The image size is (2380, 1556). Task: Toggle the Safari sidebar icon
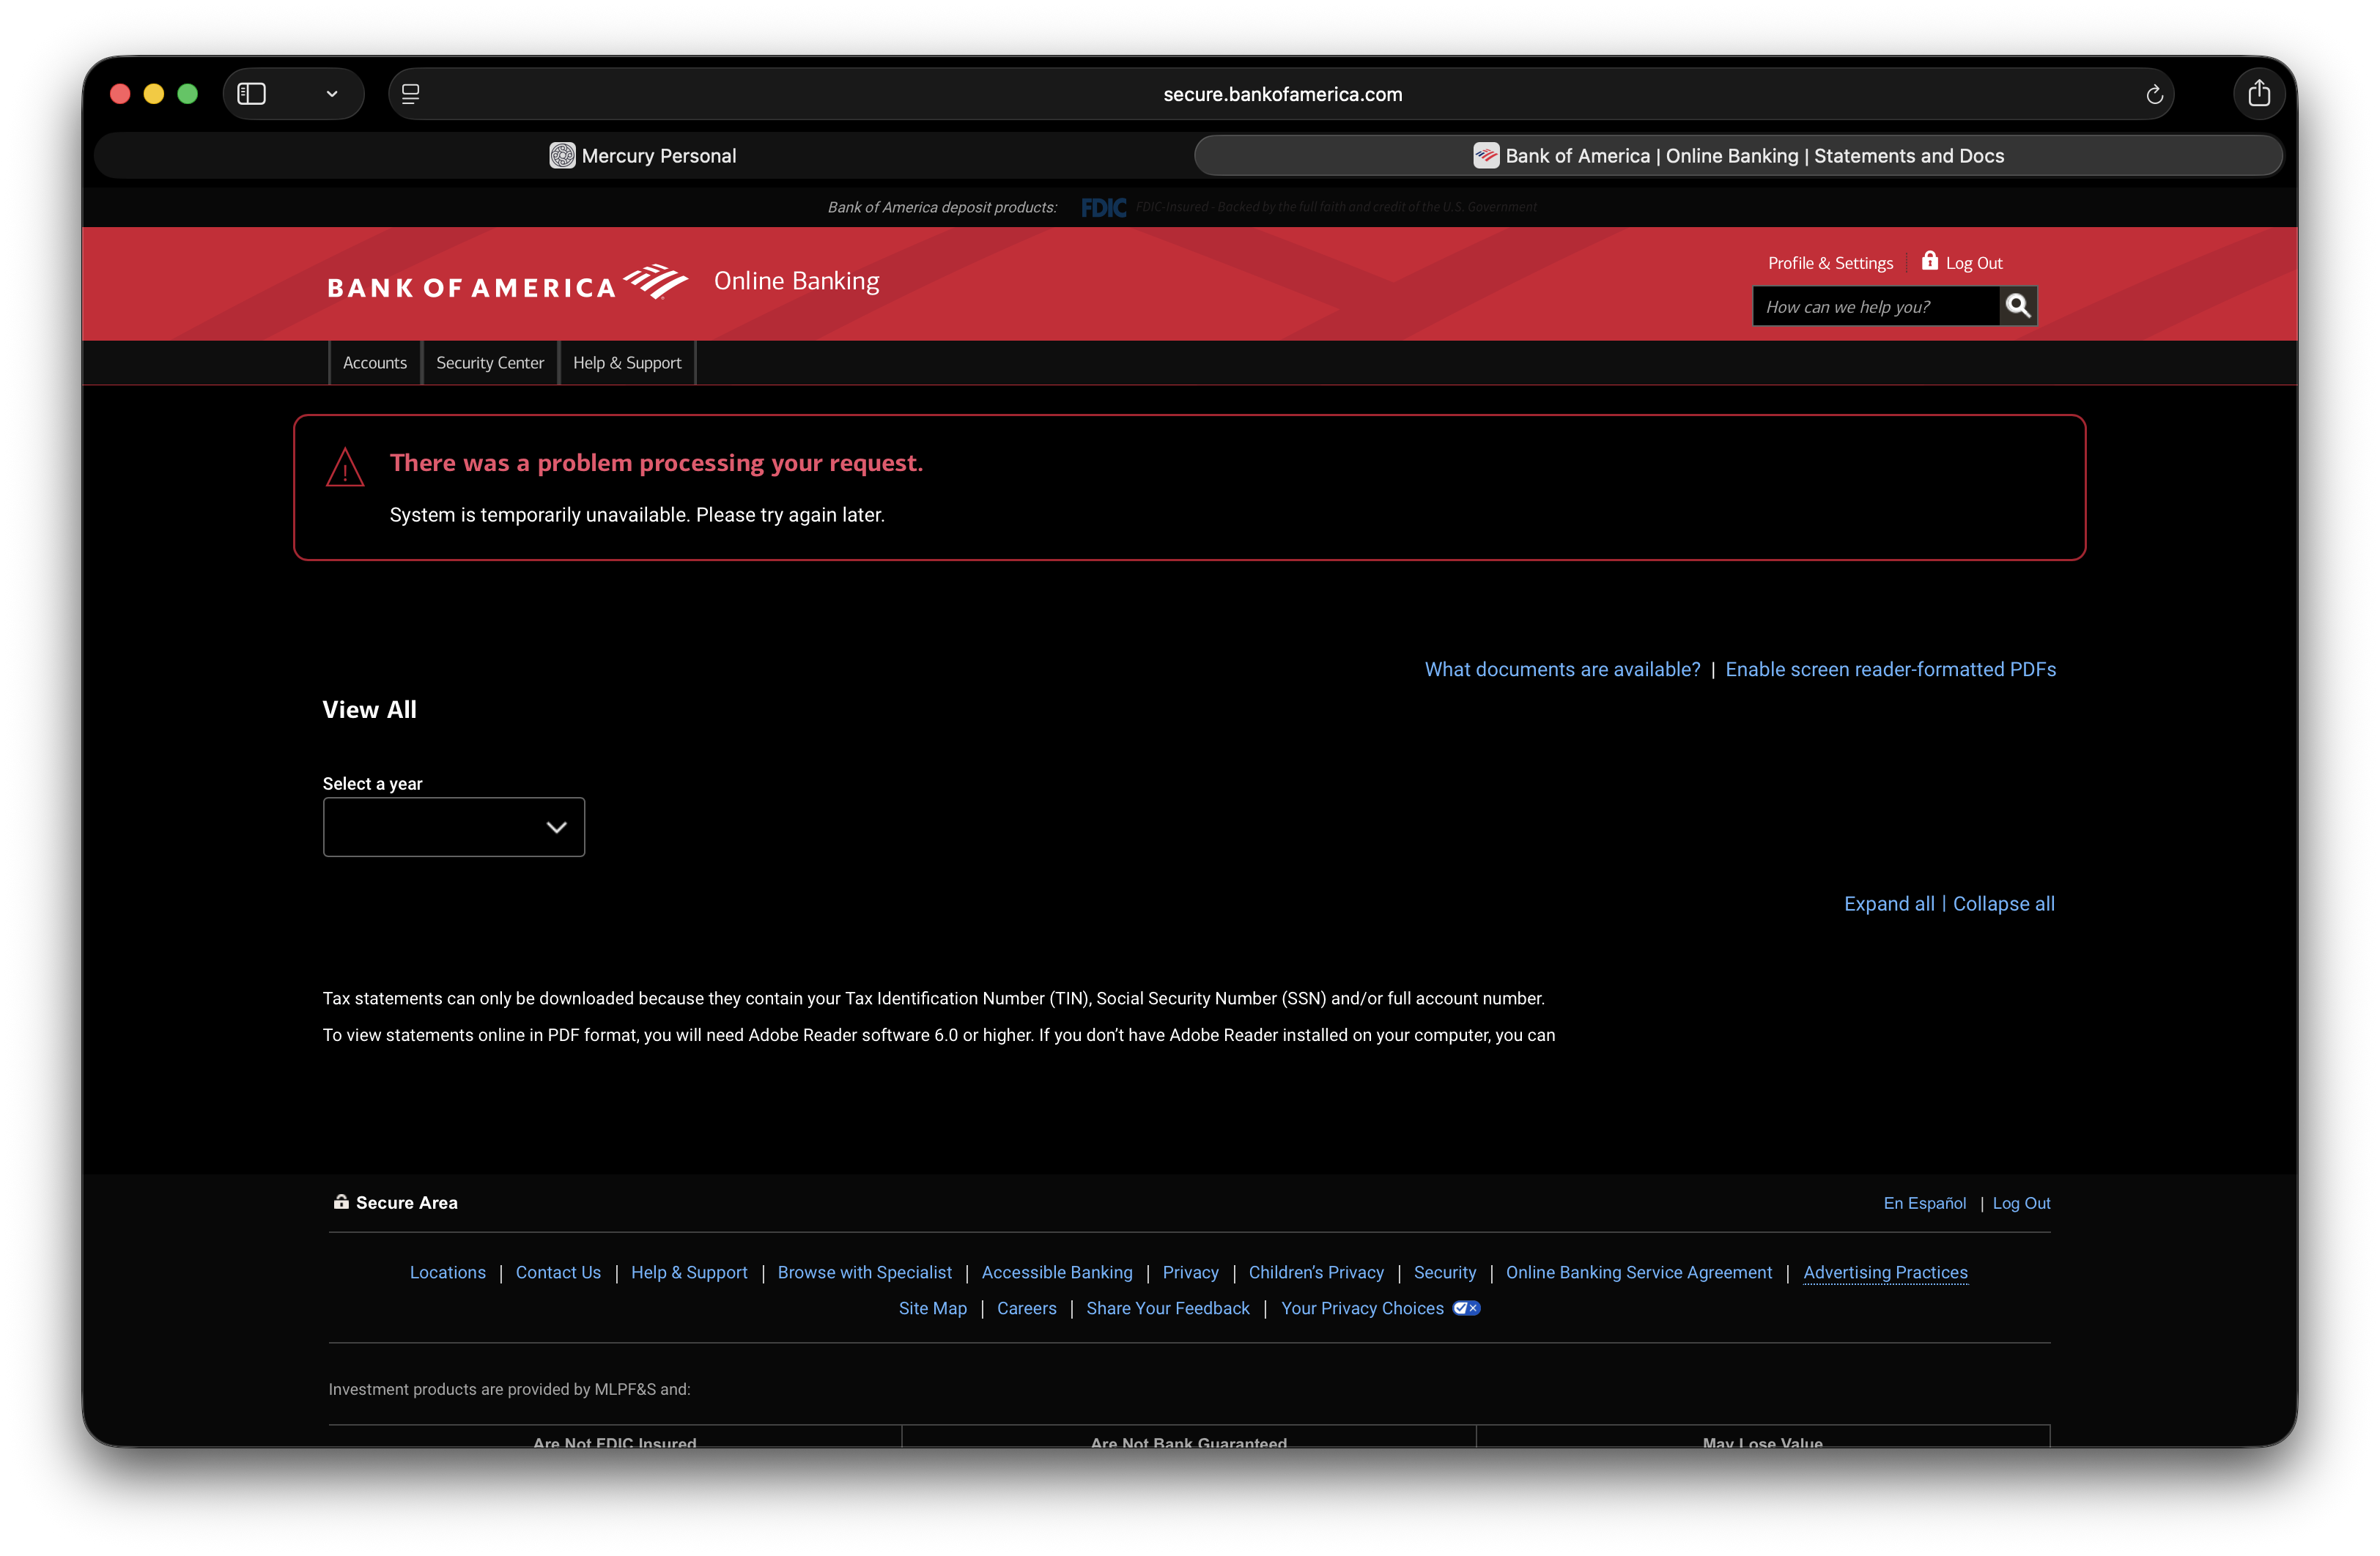coord(251,93)
